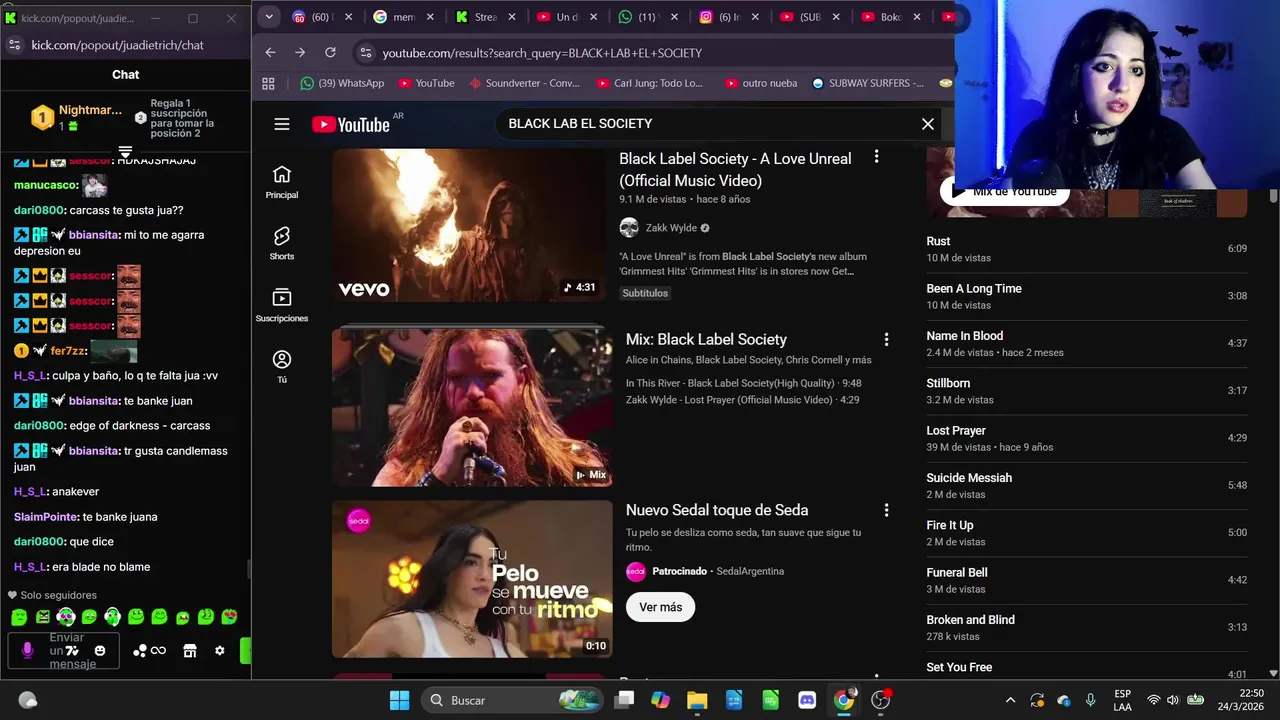Open options menu for Sedal ad
The height and width of the screenshot is (720, 1280).
coord(886,510)
